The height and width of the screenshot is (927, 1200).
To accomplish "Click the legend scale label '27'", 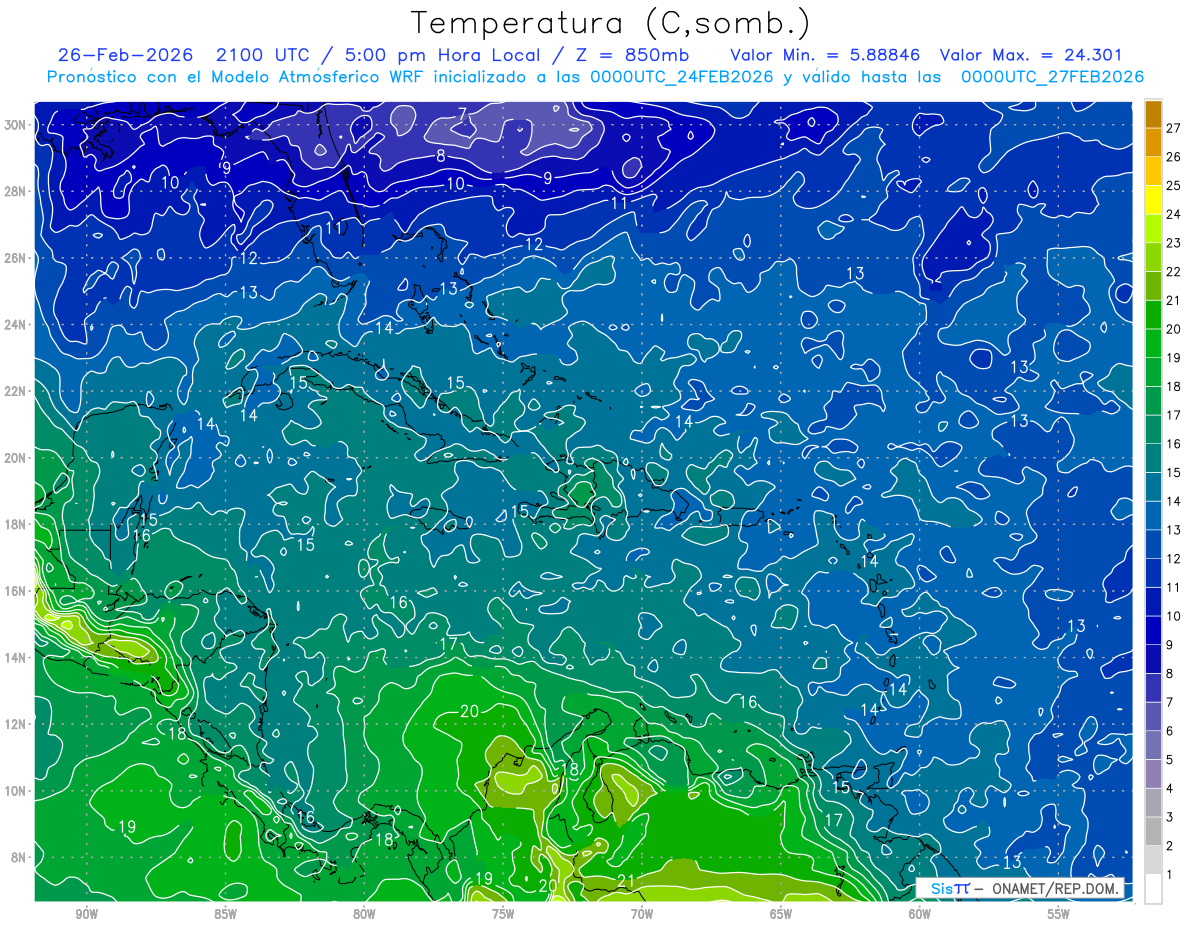I will pyautogui.click(x=1174, y=128).
